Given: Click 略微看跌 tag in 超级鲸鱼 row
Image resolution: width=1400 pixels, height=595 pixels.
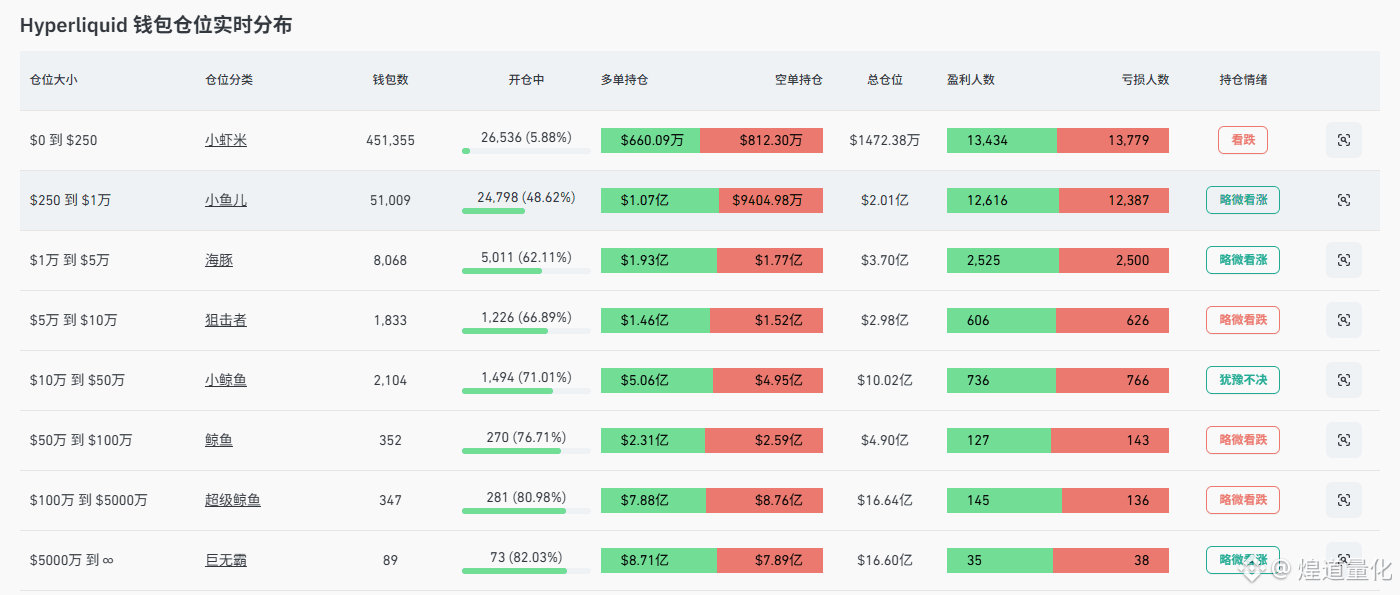Looking at the screenshot, I should (1243, 500).
